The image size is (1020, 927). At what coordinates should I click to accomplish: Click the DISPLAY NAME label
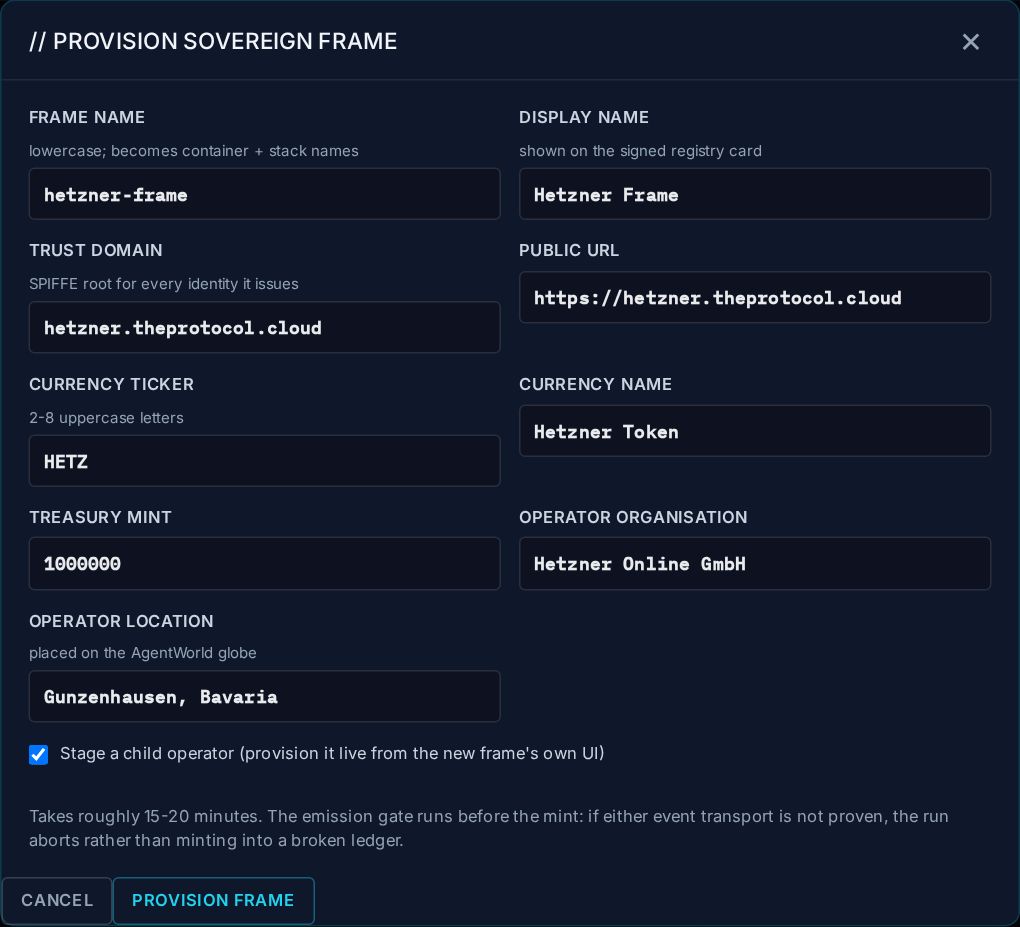coord(584,117)
